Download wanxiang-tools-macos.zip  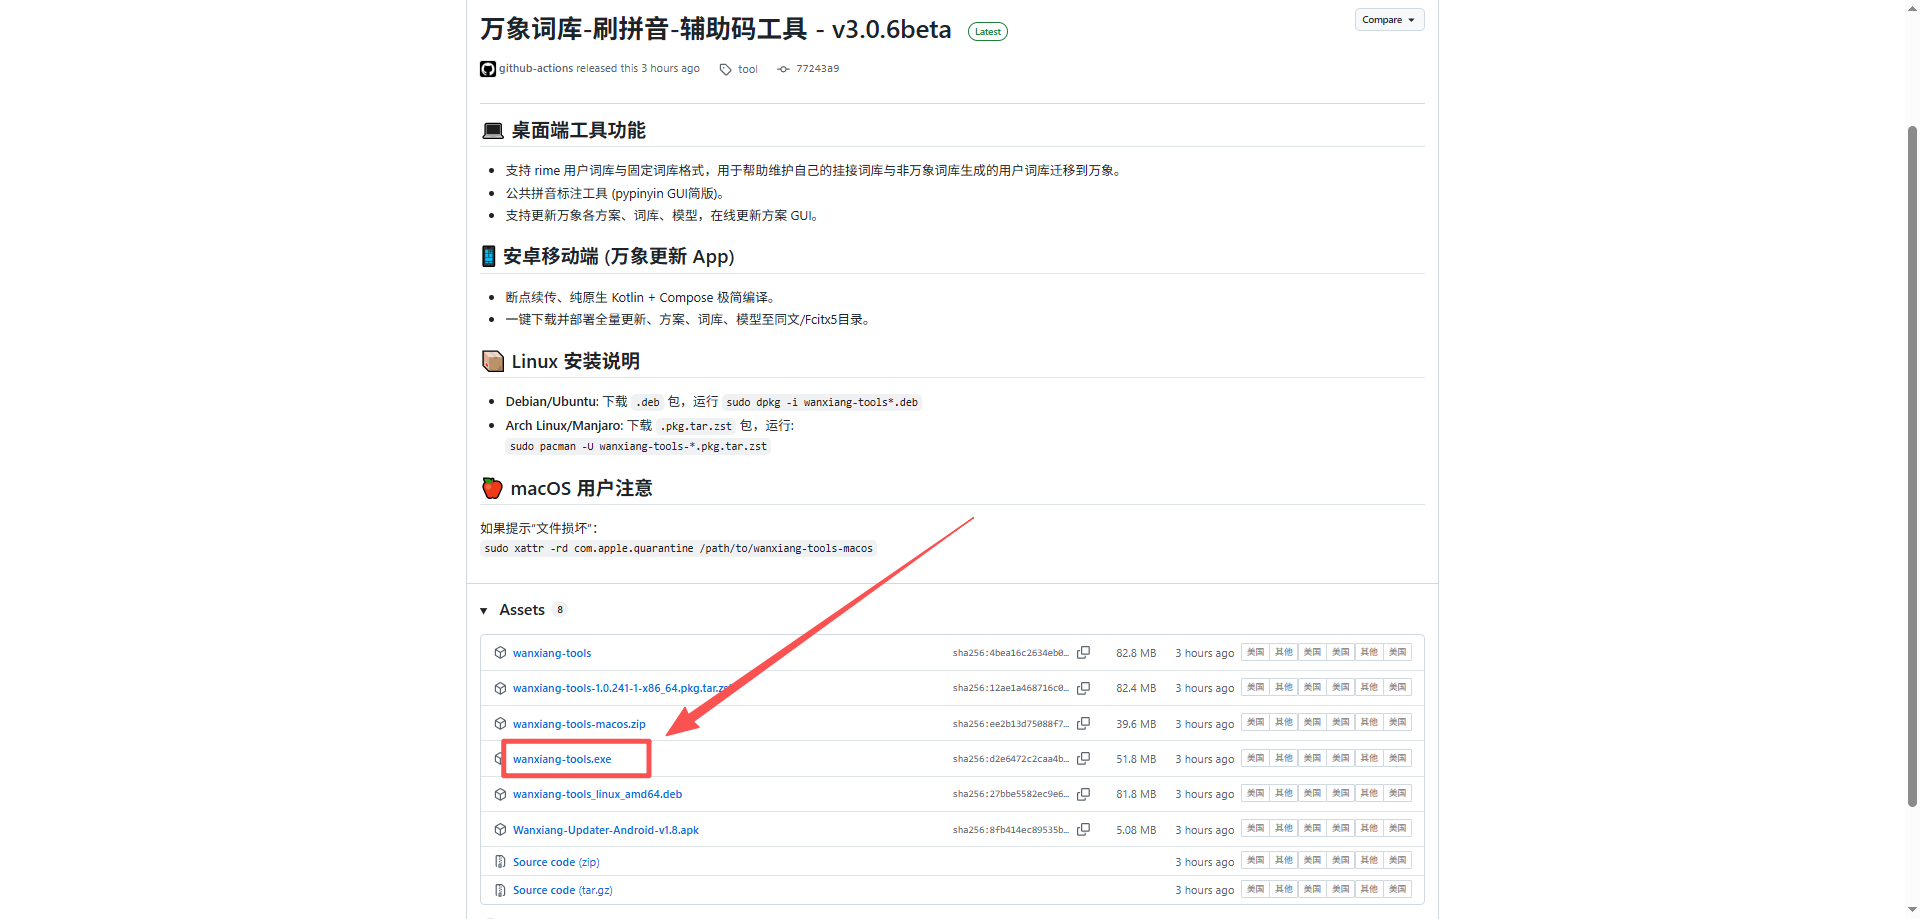579,724
